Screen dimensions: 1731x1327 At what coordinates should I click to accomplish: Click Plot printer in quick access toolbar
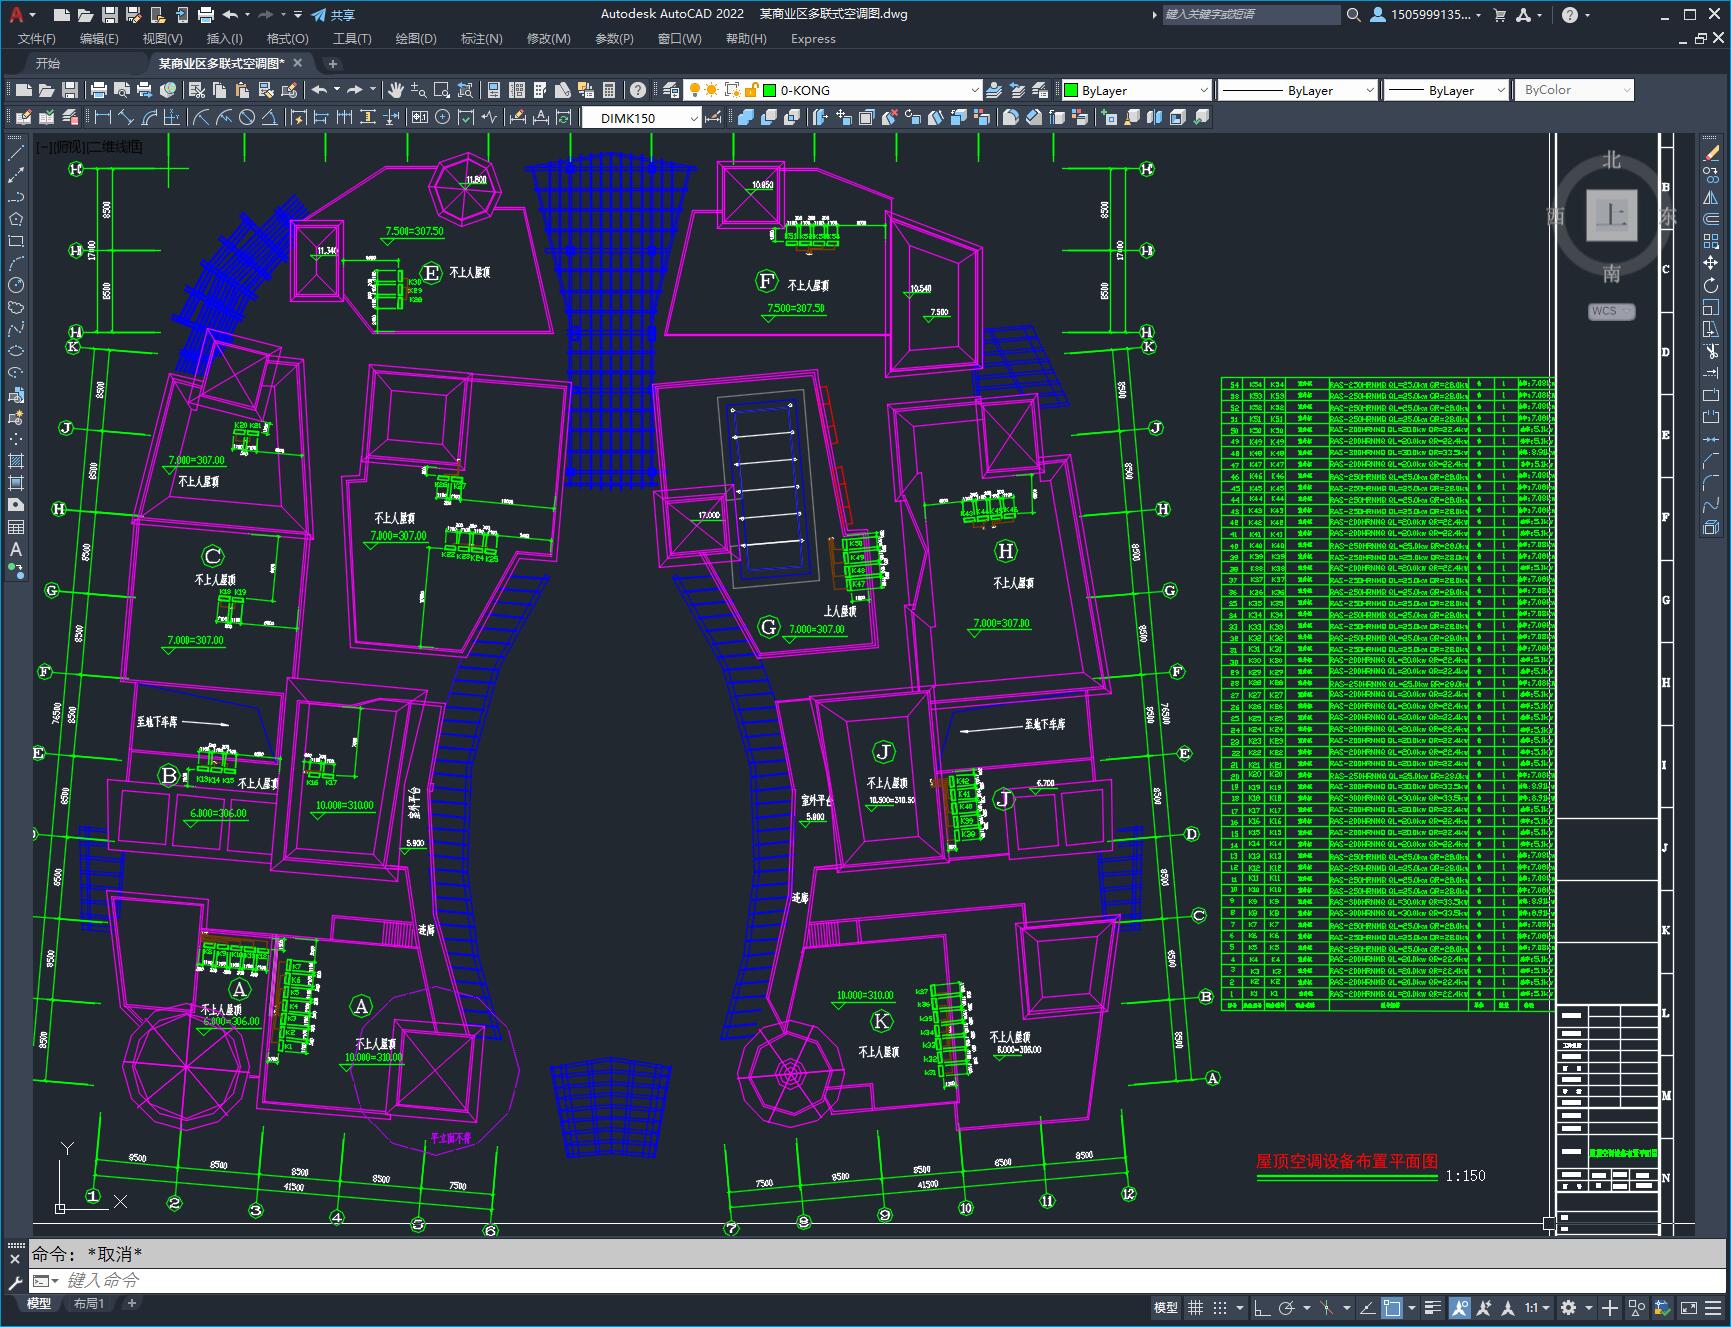point(205,14)
